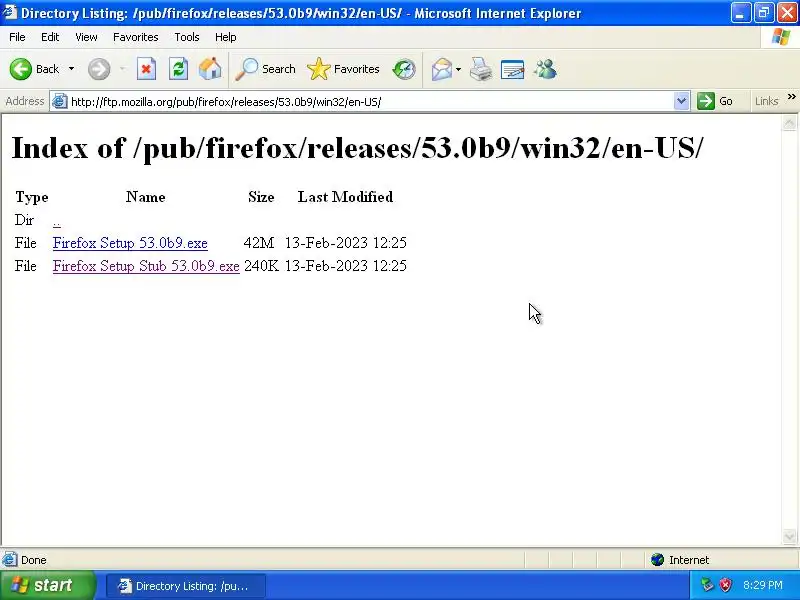800x600 pixels.
Task: Stop page loading with red X icon
Action: (x=146, y=69)
